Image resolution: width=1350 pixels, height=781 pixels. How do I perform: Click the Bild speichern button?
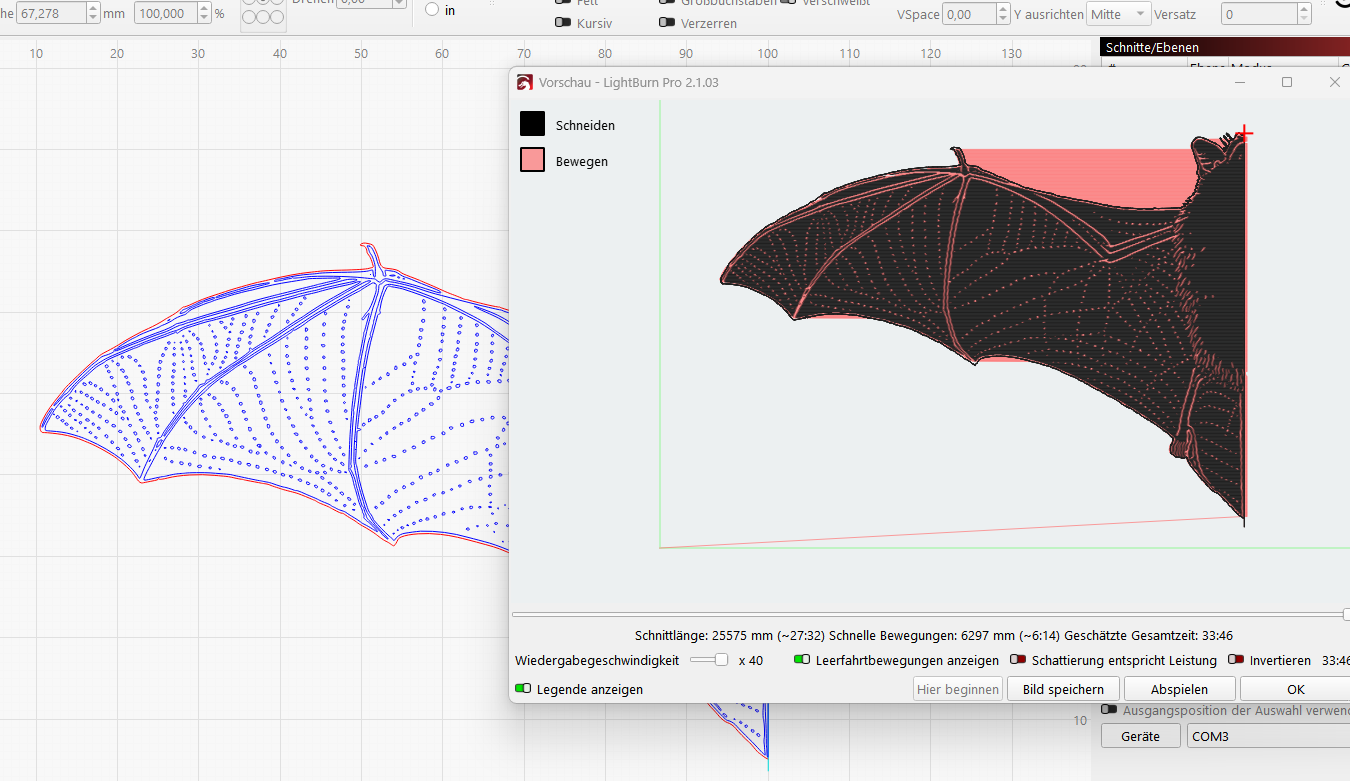[1063, 689]
